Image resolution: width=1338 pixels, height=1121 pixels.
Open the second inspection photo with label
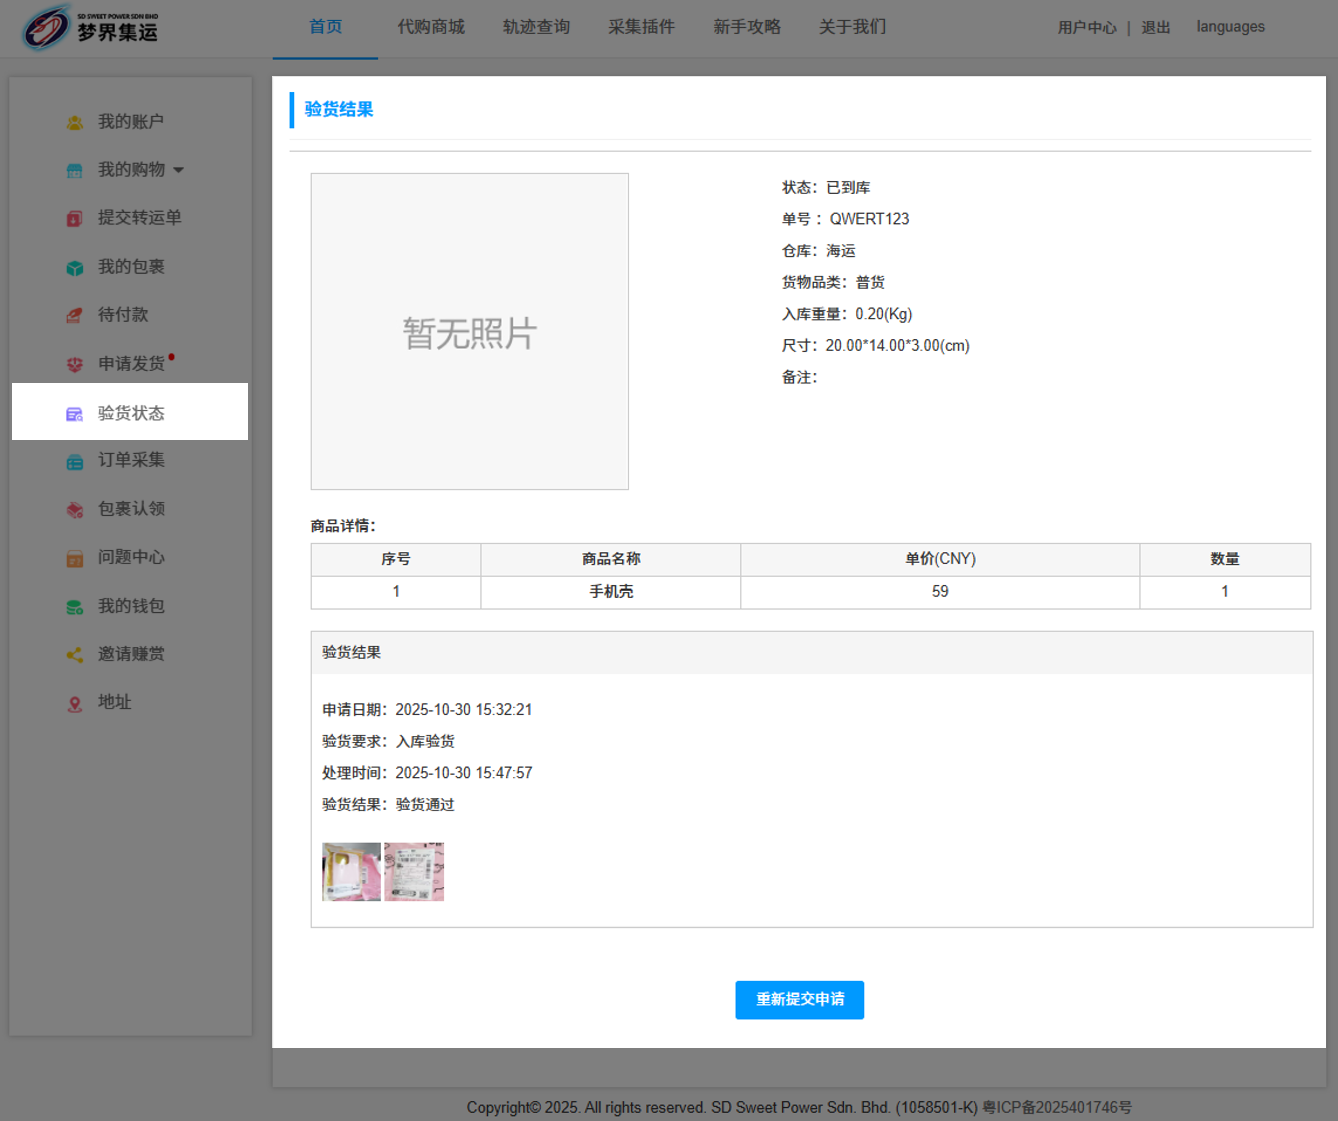[x=414, y=872]
